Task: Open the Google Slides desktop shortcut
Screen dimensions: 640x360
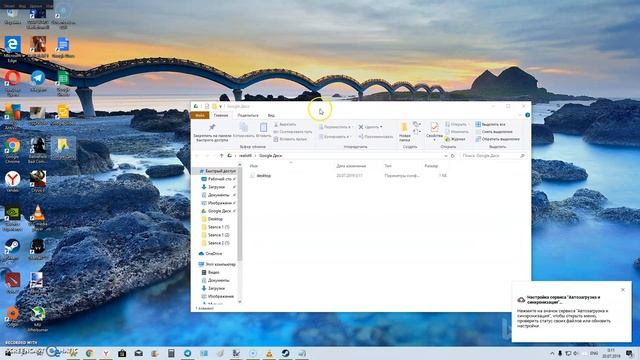Action: [63, 114]
